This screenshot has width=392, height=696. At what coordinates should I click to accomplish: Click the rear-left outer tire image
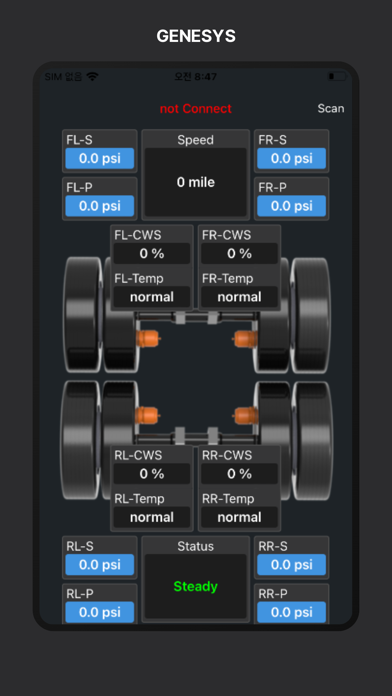(80, 439)
